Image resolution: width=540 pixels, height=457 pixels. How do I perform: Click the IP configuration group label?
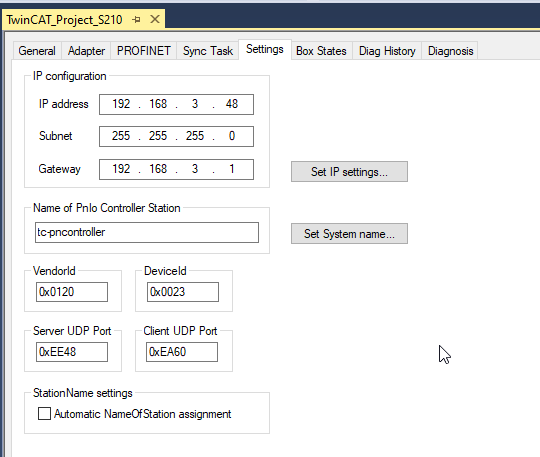pyautogui.click(x=70, y=76)
